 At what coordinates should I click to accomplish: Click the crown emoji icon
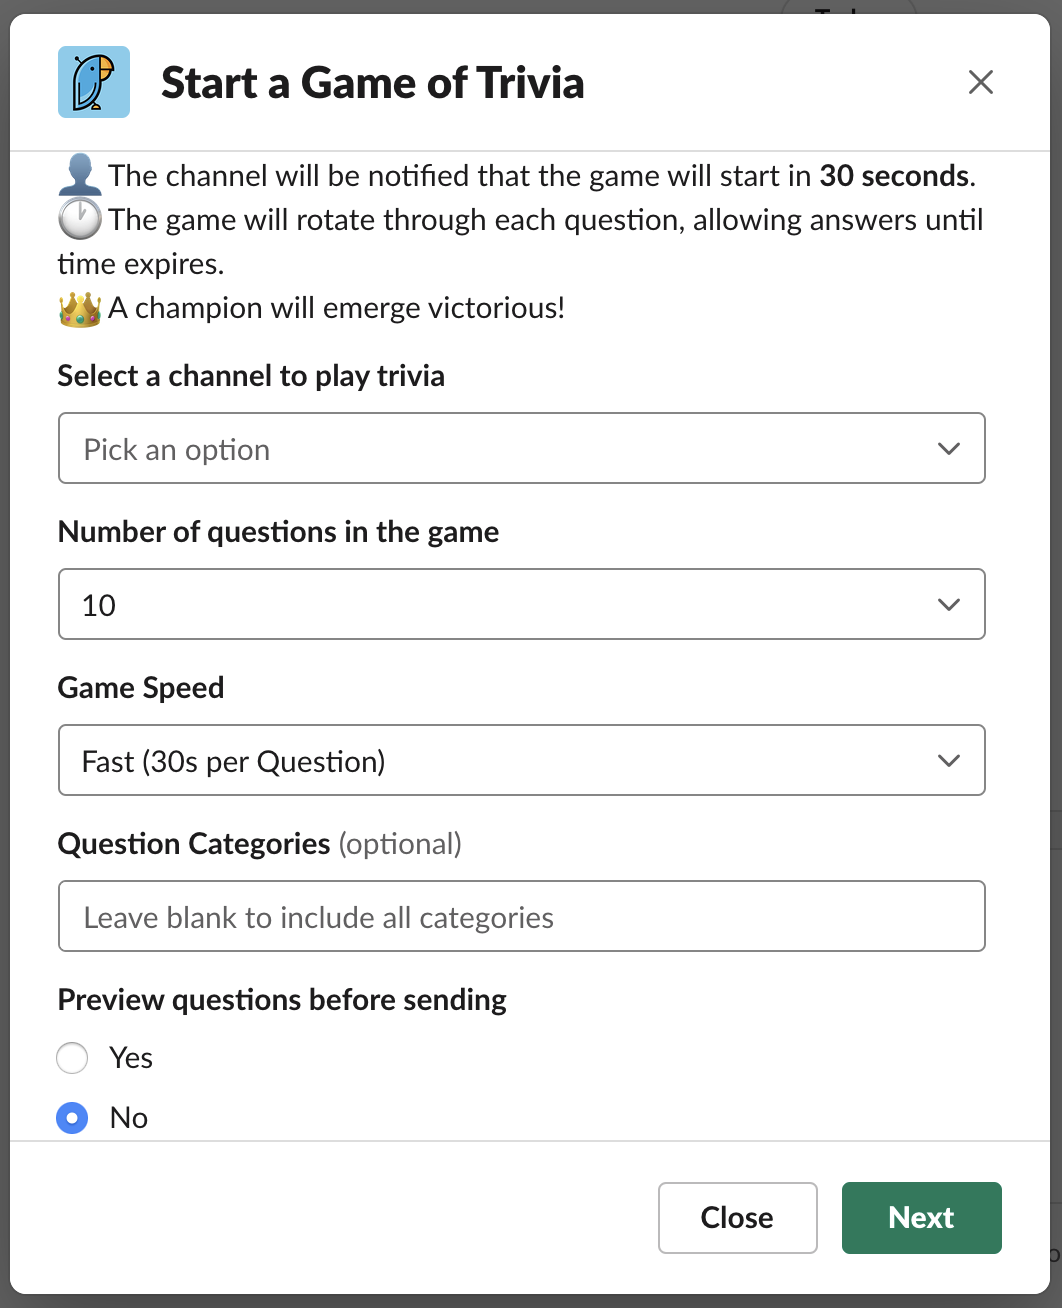[x=80, y=308]
